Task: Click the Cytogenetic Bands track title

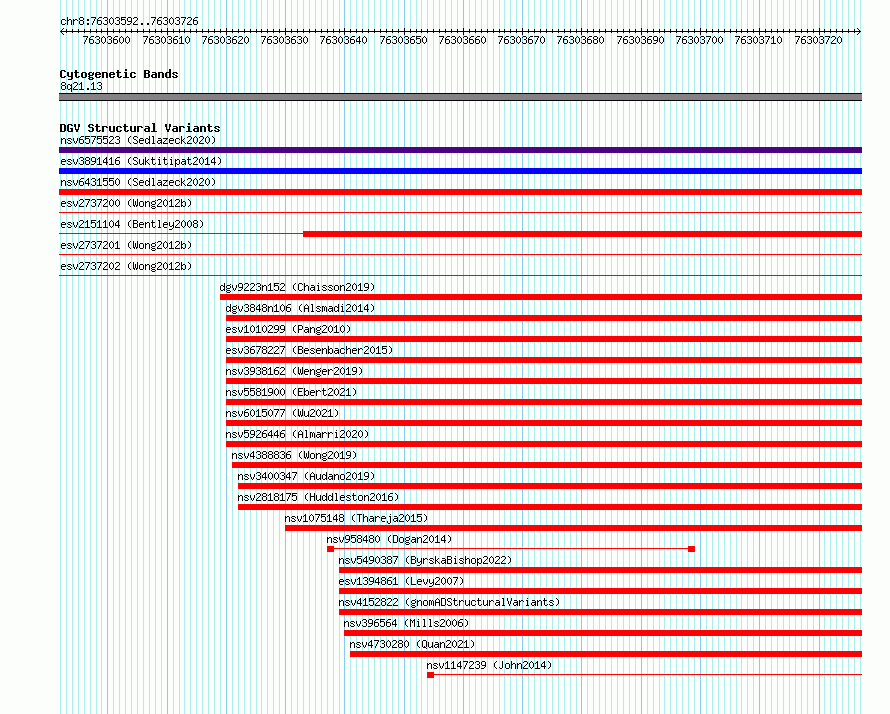Action: click(119, 74)
